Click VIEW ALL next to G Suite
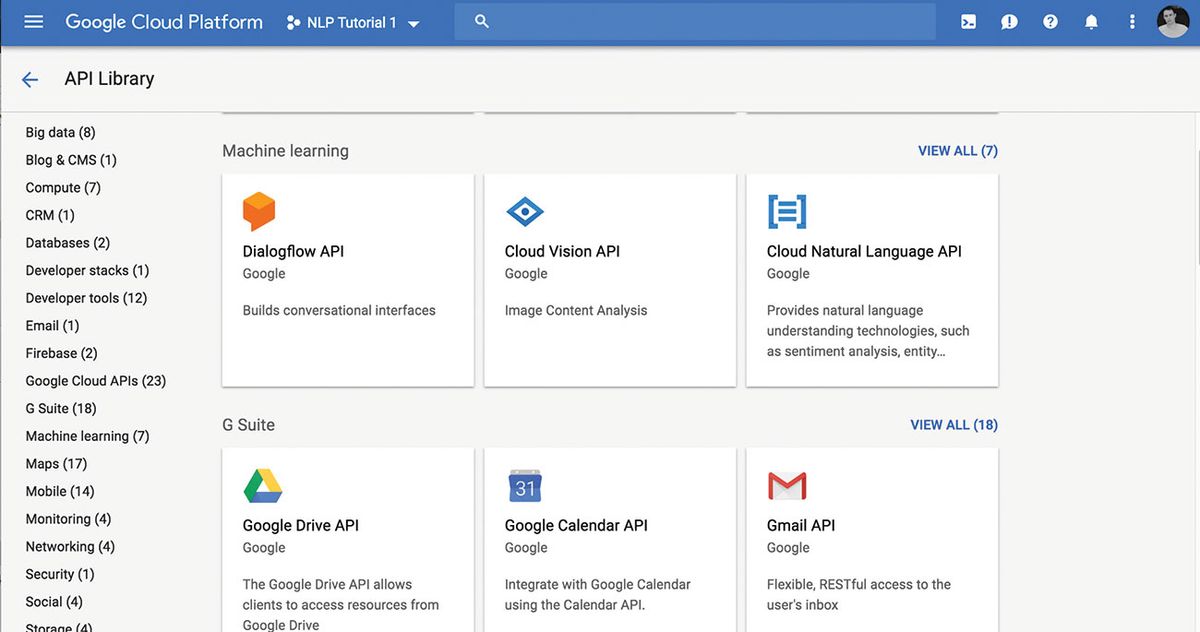This screenshot has height=632, width=1200. [x=954, y=424]
